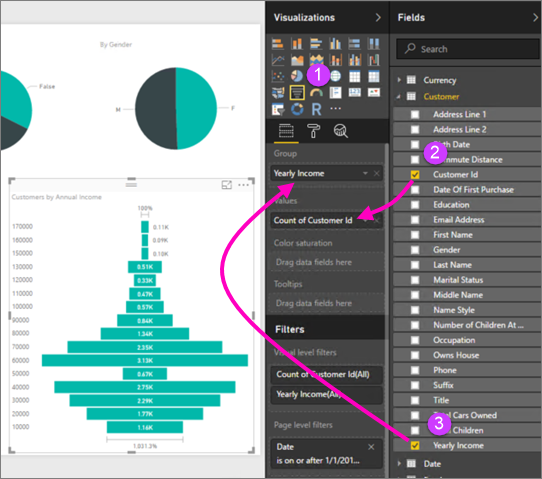Open Yearly Income group field dropdown

click(365, 173)
